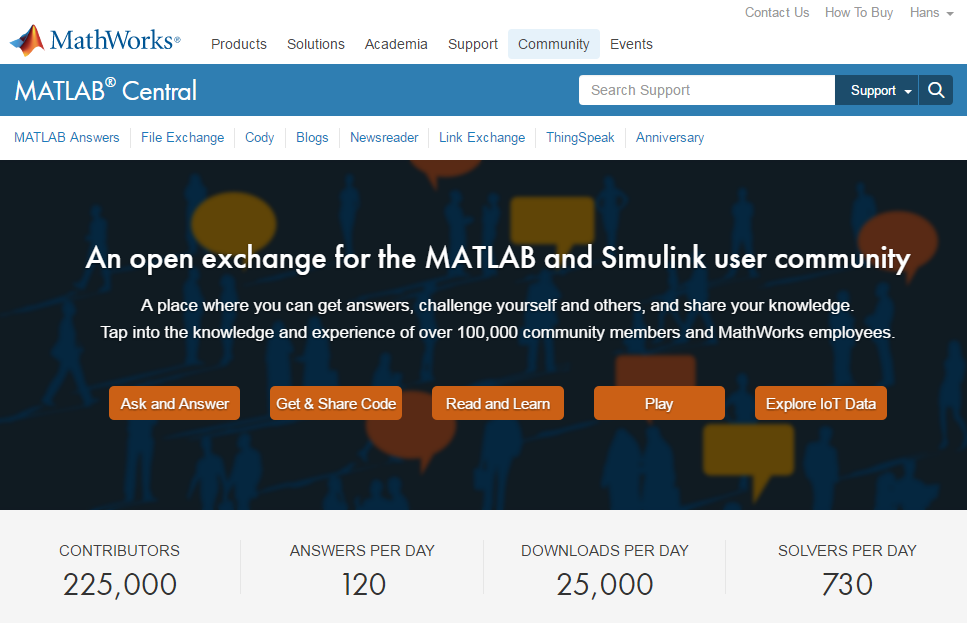The width and height of the screenshot is (967, 623).
Task: Open the File Exchange link
Action: tap(183, 138)
